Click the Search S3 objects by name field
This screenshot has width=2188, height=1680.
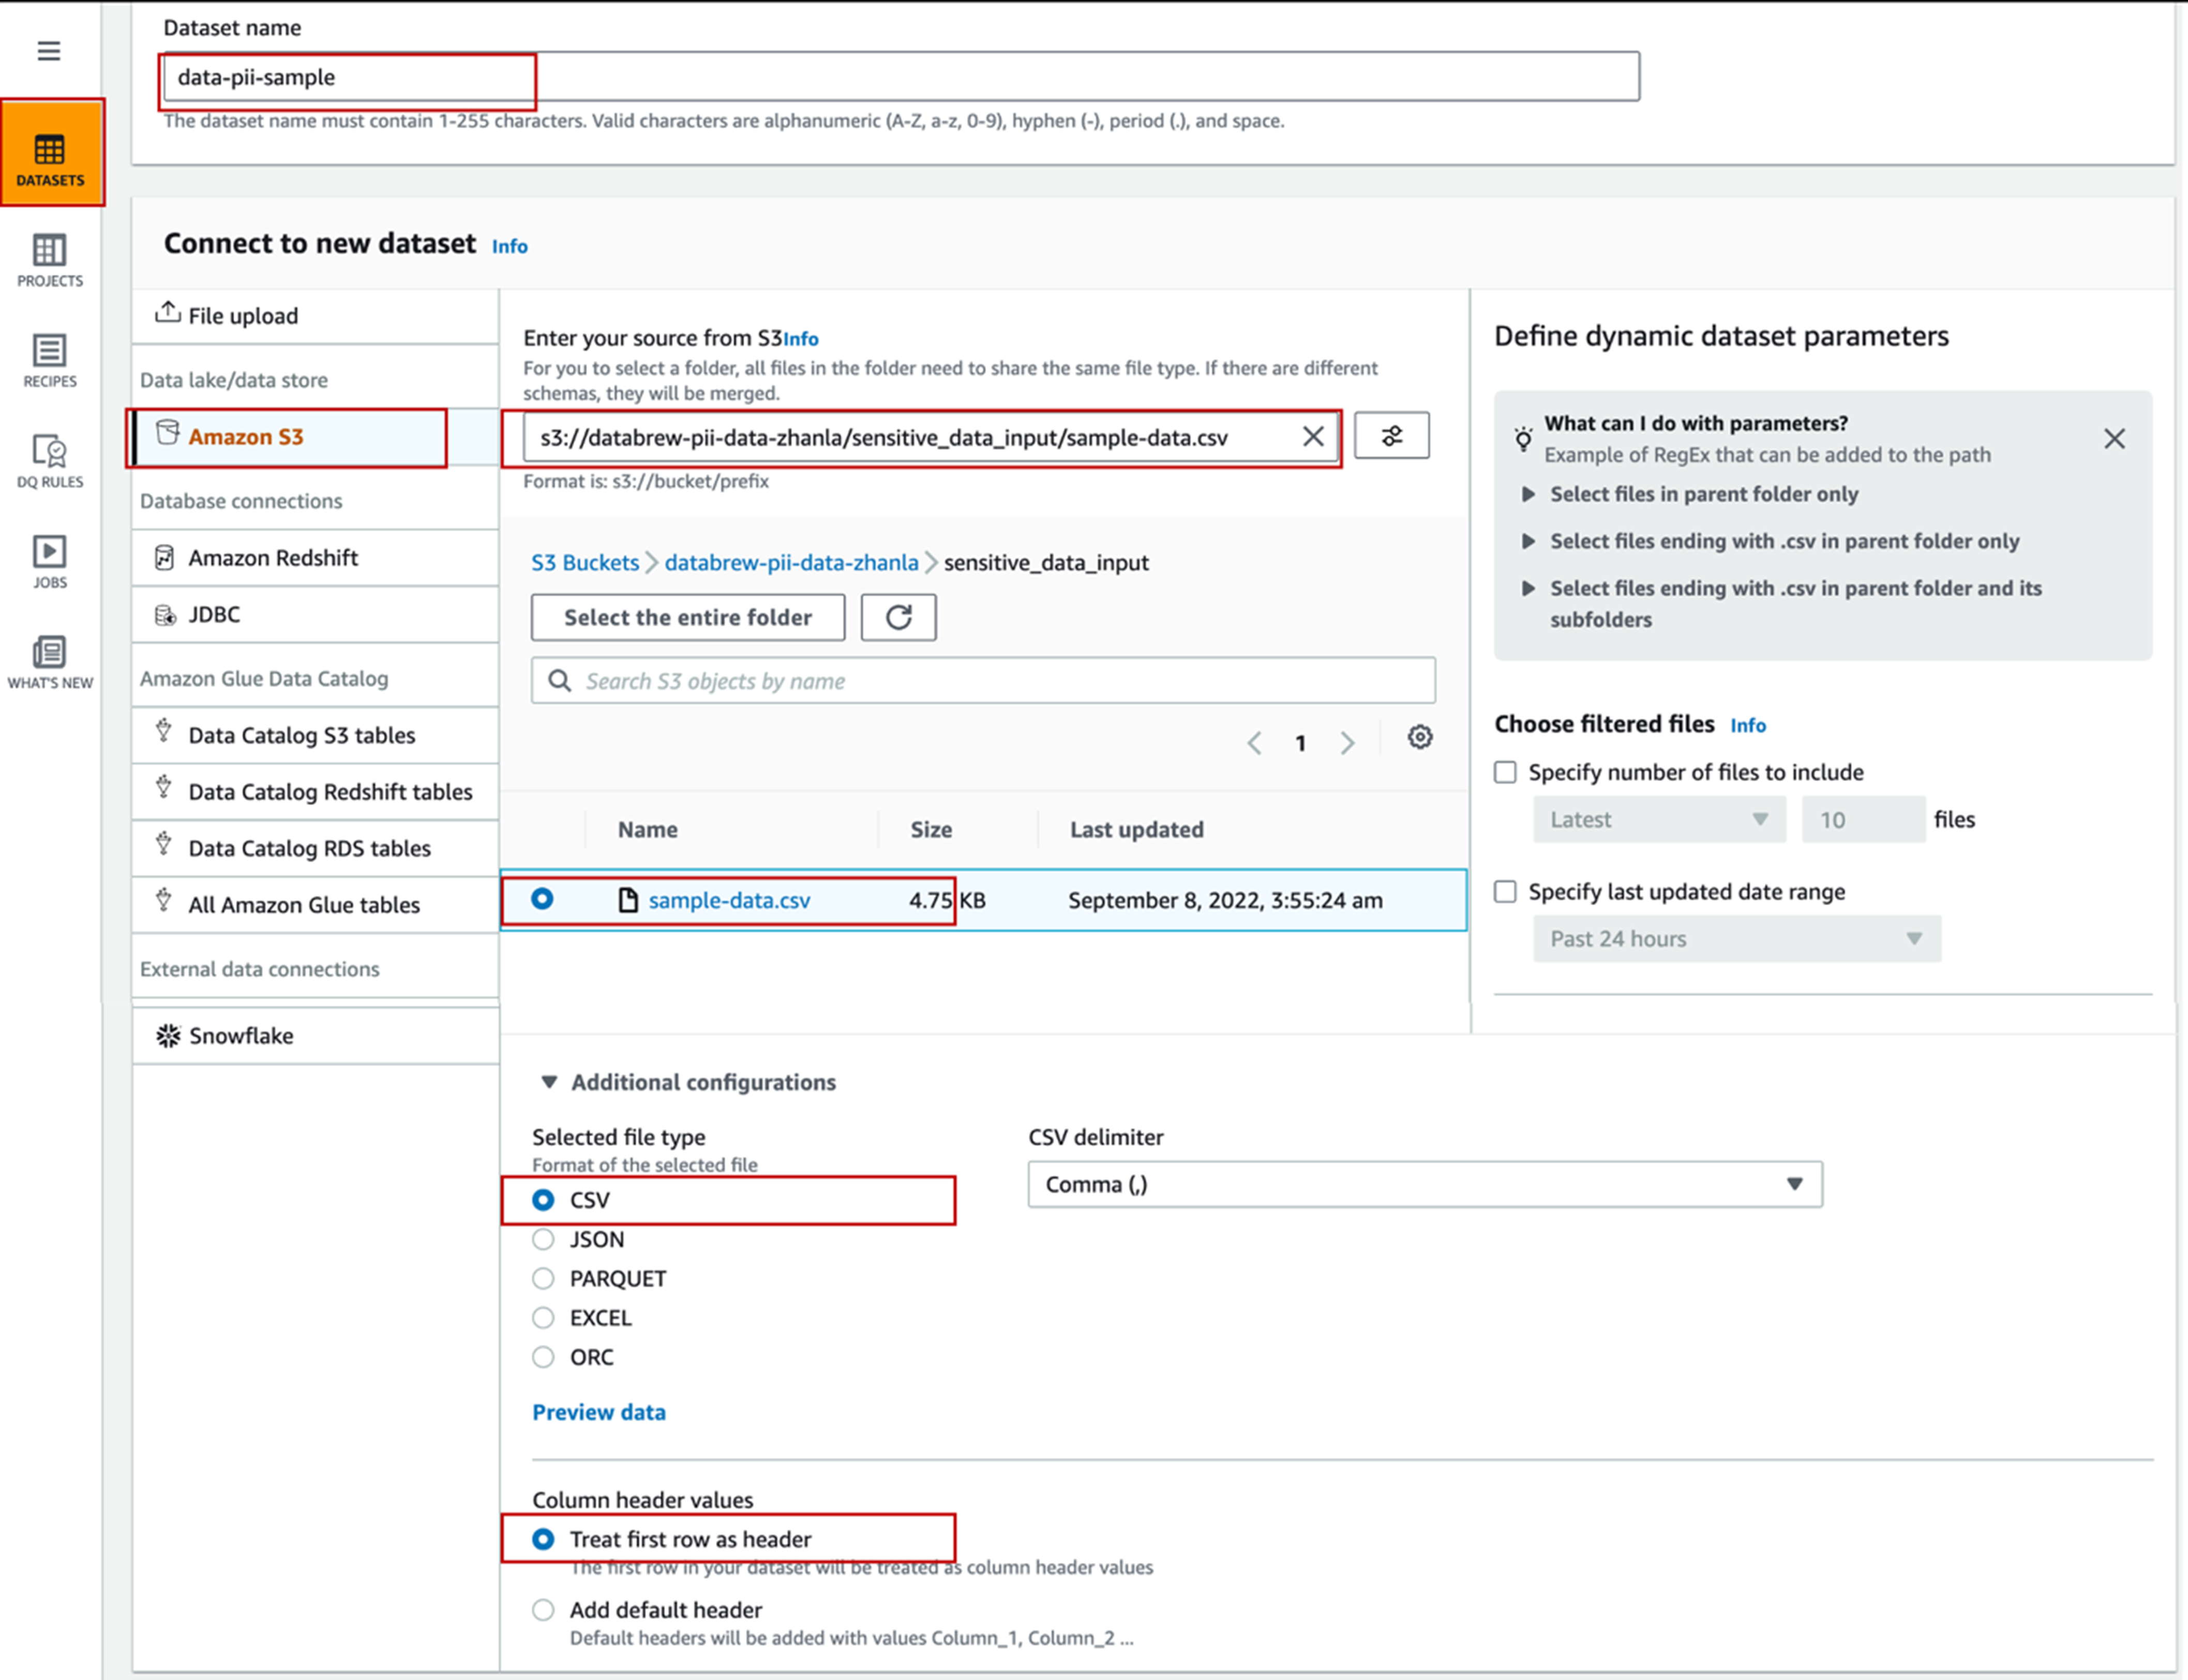984,681
